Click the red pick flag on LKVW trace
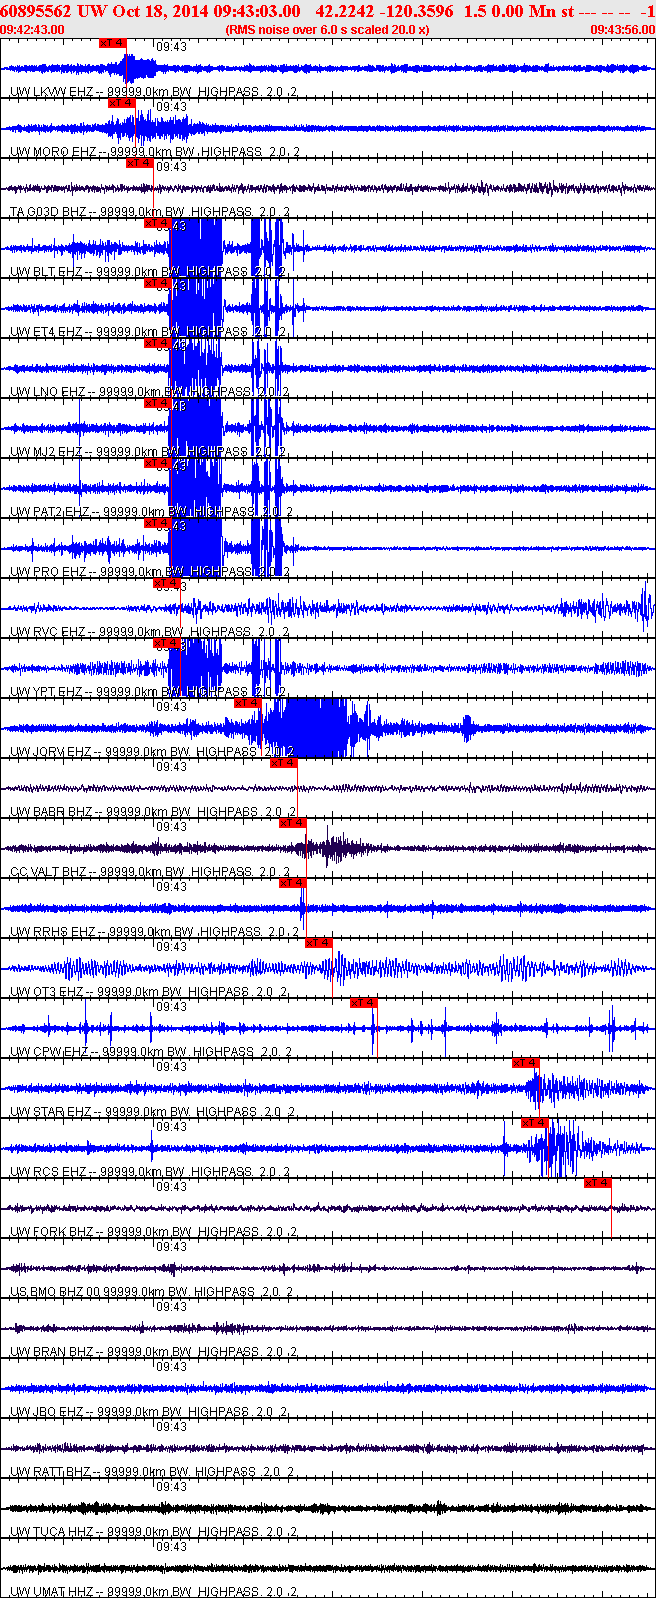656x1598 pixels. (x=112, y=43)
